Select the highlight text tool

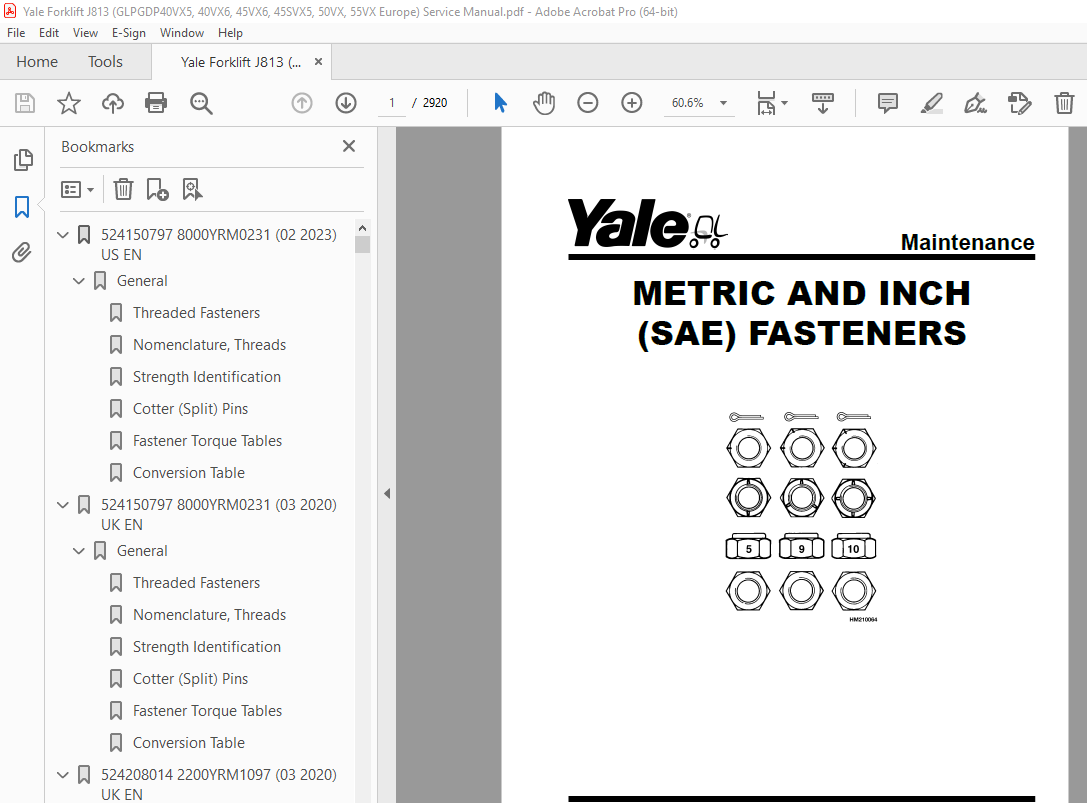[x=932, y=103]
